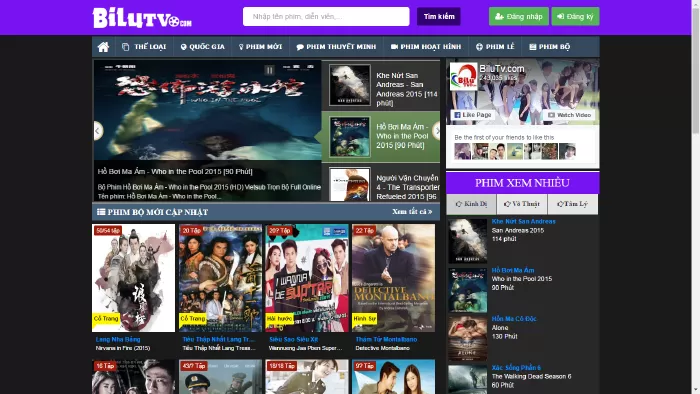Open Phim Lẻ section
The width and height of the screenshot is (700, 394).
(495, 47)
